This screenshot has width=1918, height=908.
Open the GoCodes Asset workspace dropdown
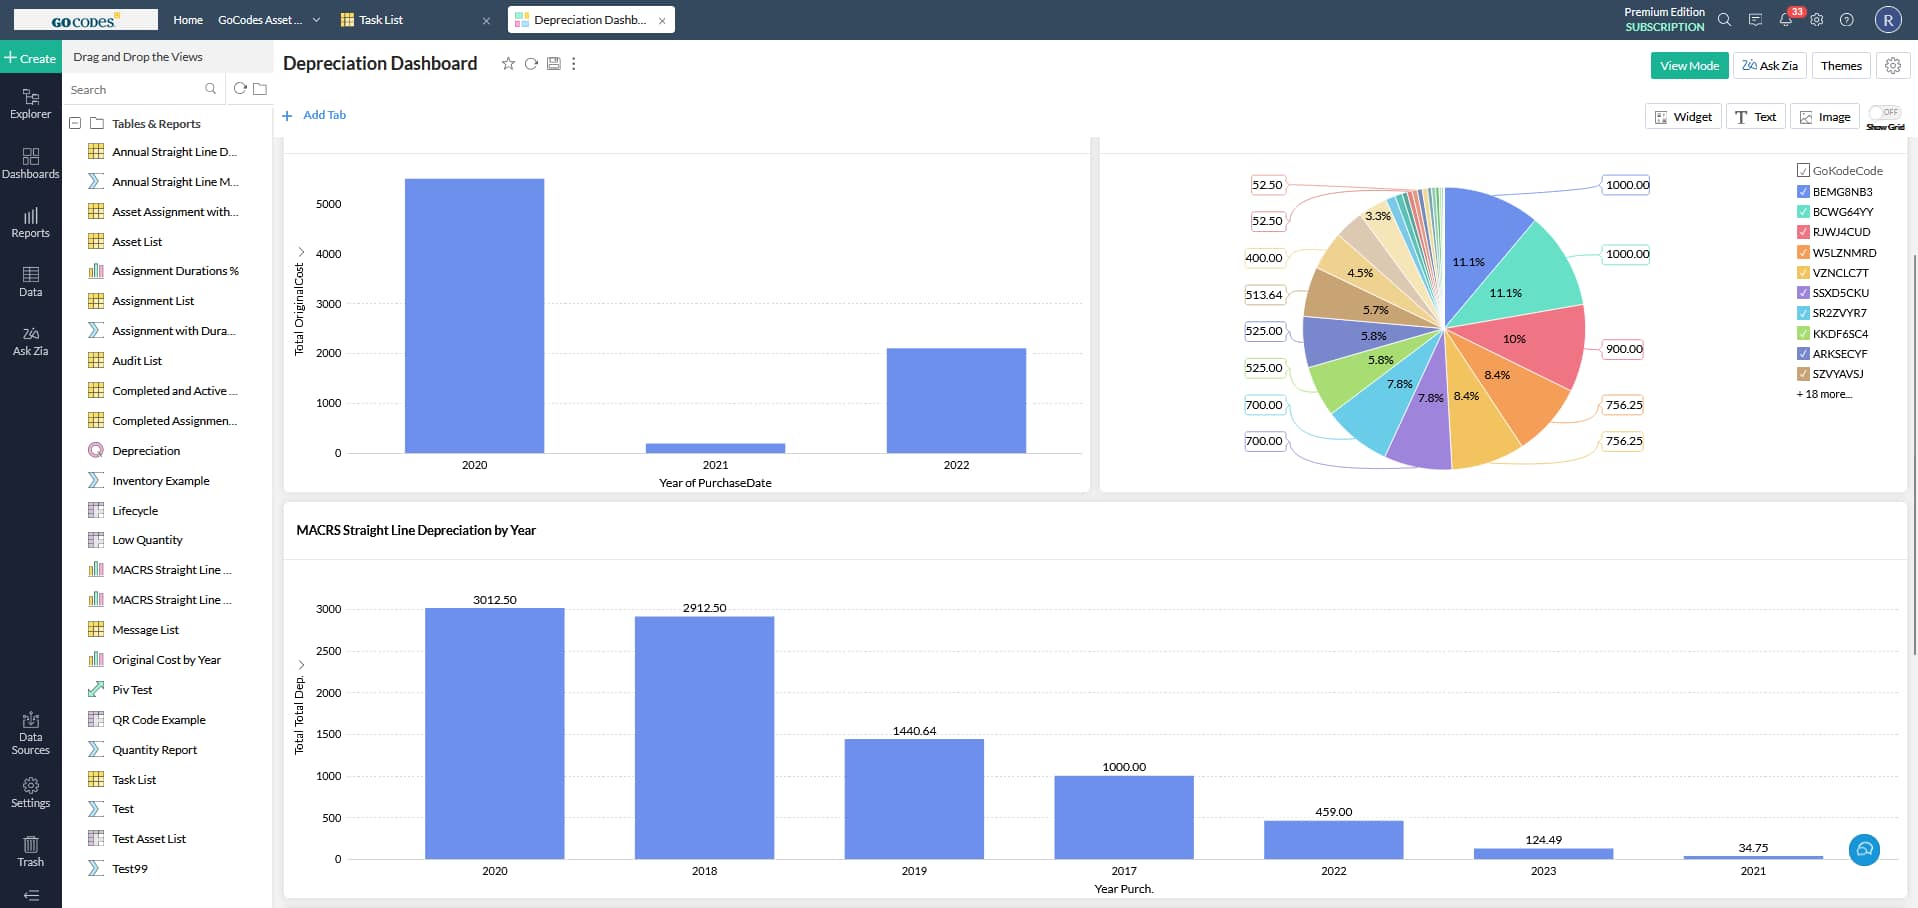[x=316, y=20]
